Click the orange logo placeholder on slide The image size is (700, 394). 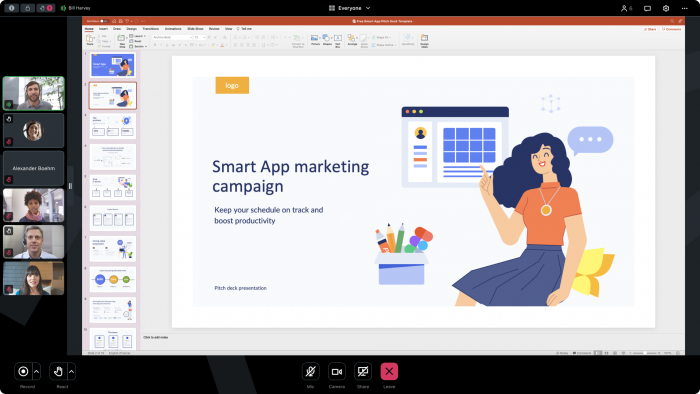click(x=232, y=85)
